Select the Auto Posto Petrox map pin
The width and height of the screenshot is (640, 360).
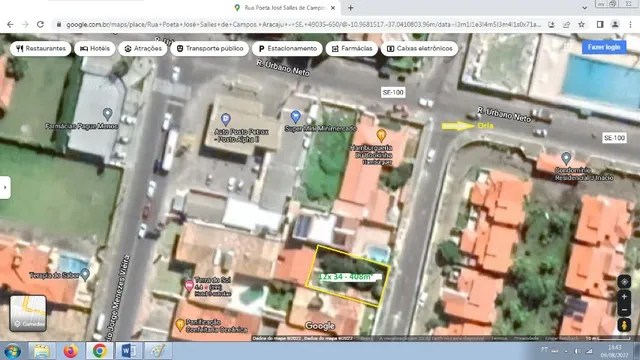click(x=225, y=119)
